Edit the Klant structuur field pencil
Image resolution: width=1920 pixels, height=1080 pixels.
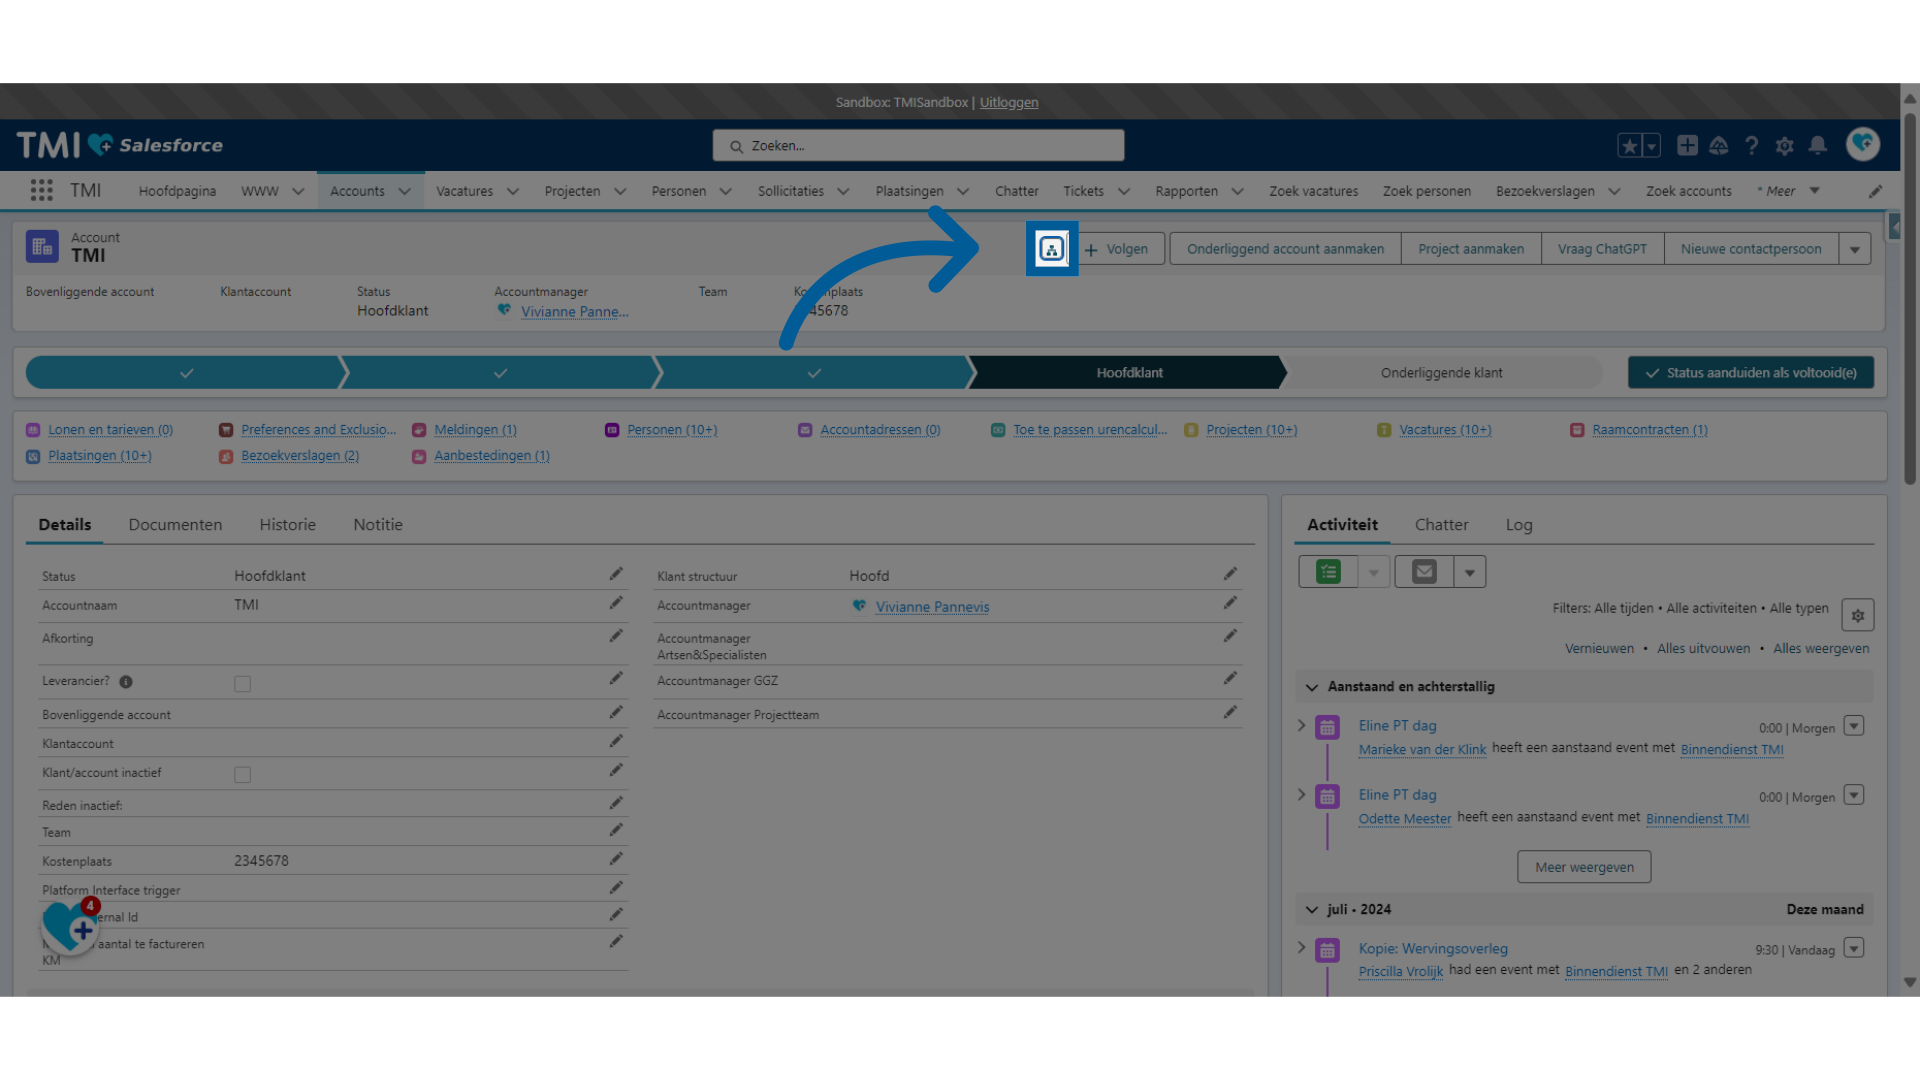pos(1230,574)
